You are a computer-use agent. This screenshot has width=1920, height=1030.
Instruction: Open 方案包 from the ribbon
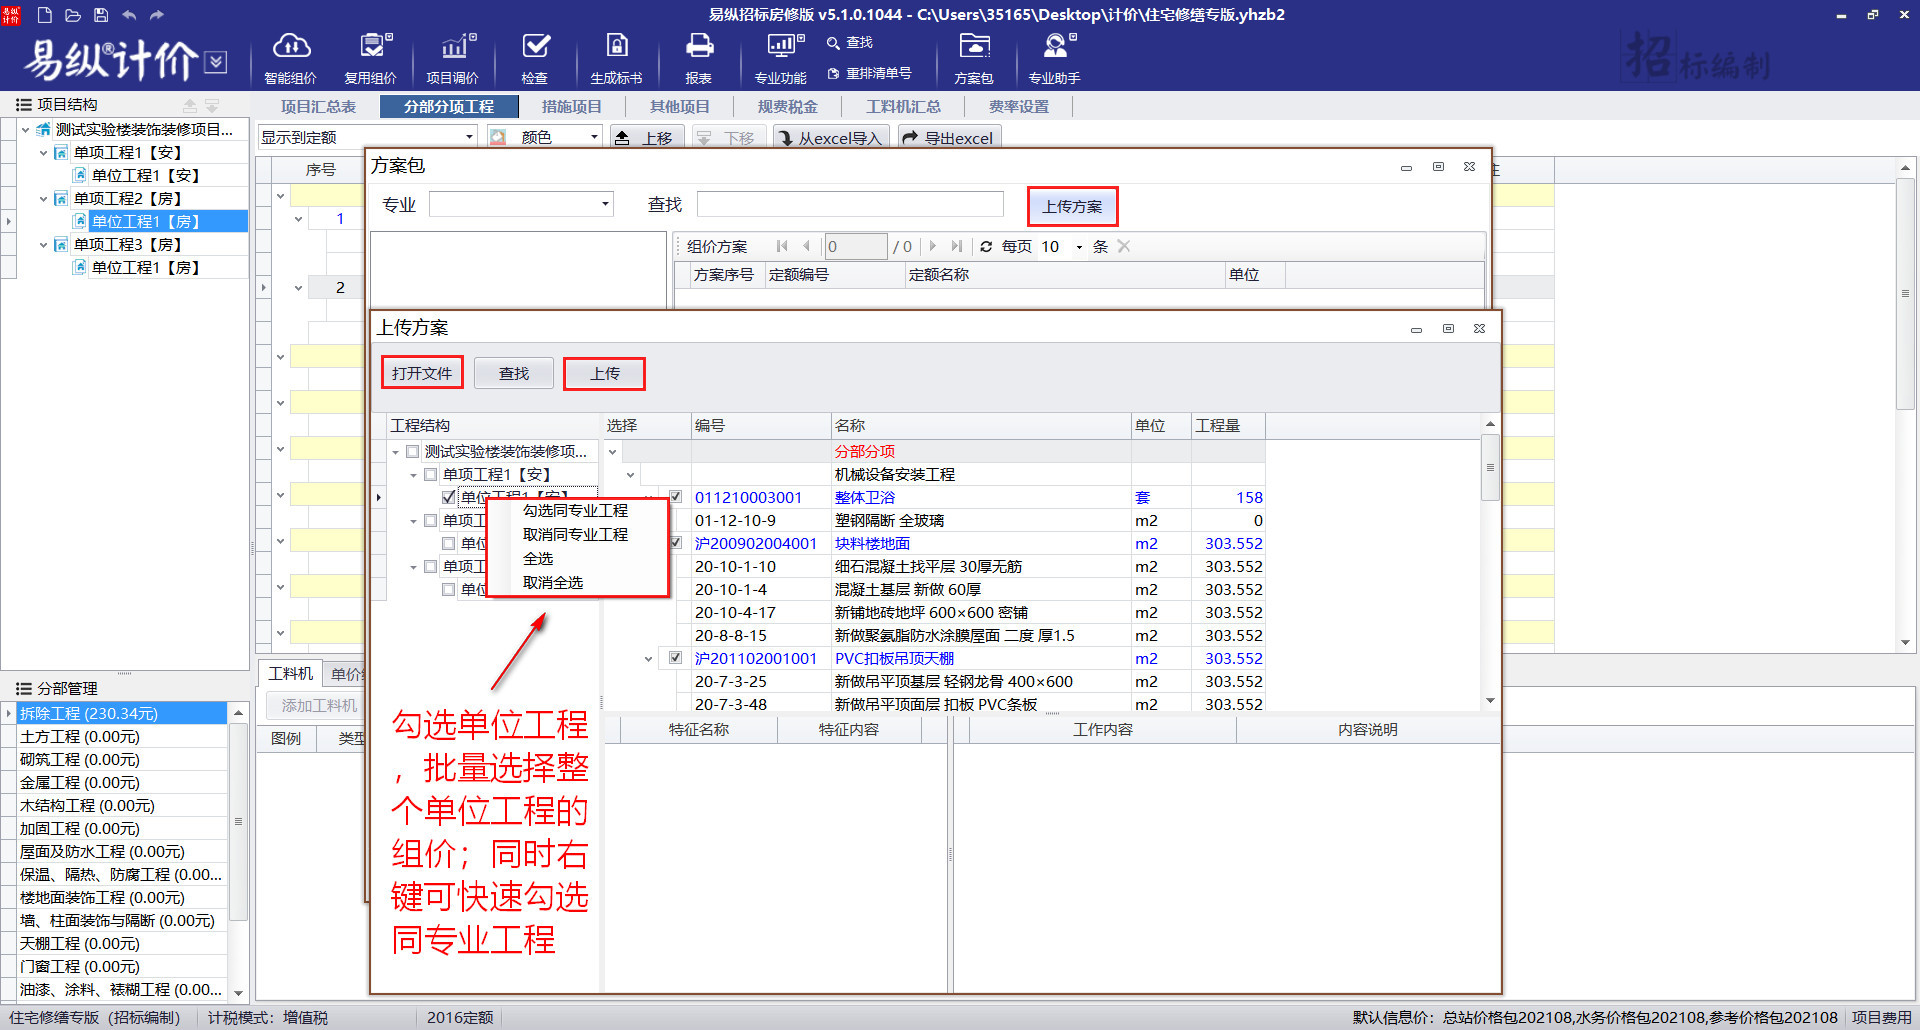[974, 58]
